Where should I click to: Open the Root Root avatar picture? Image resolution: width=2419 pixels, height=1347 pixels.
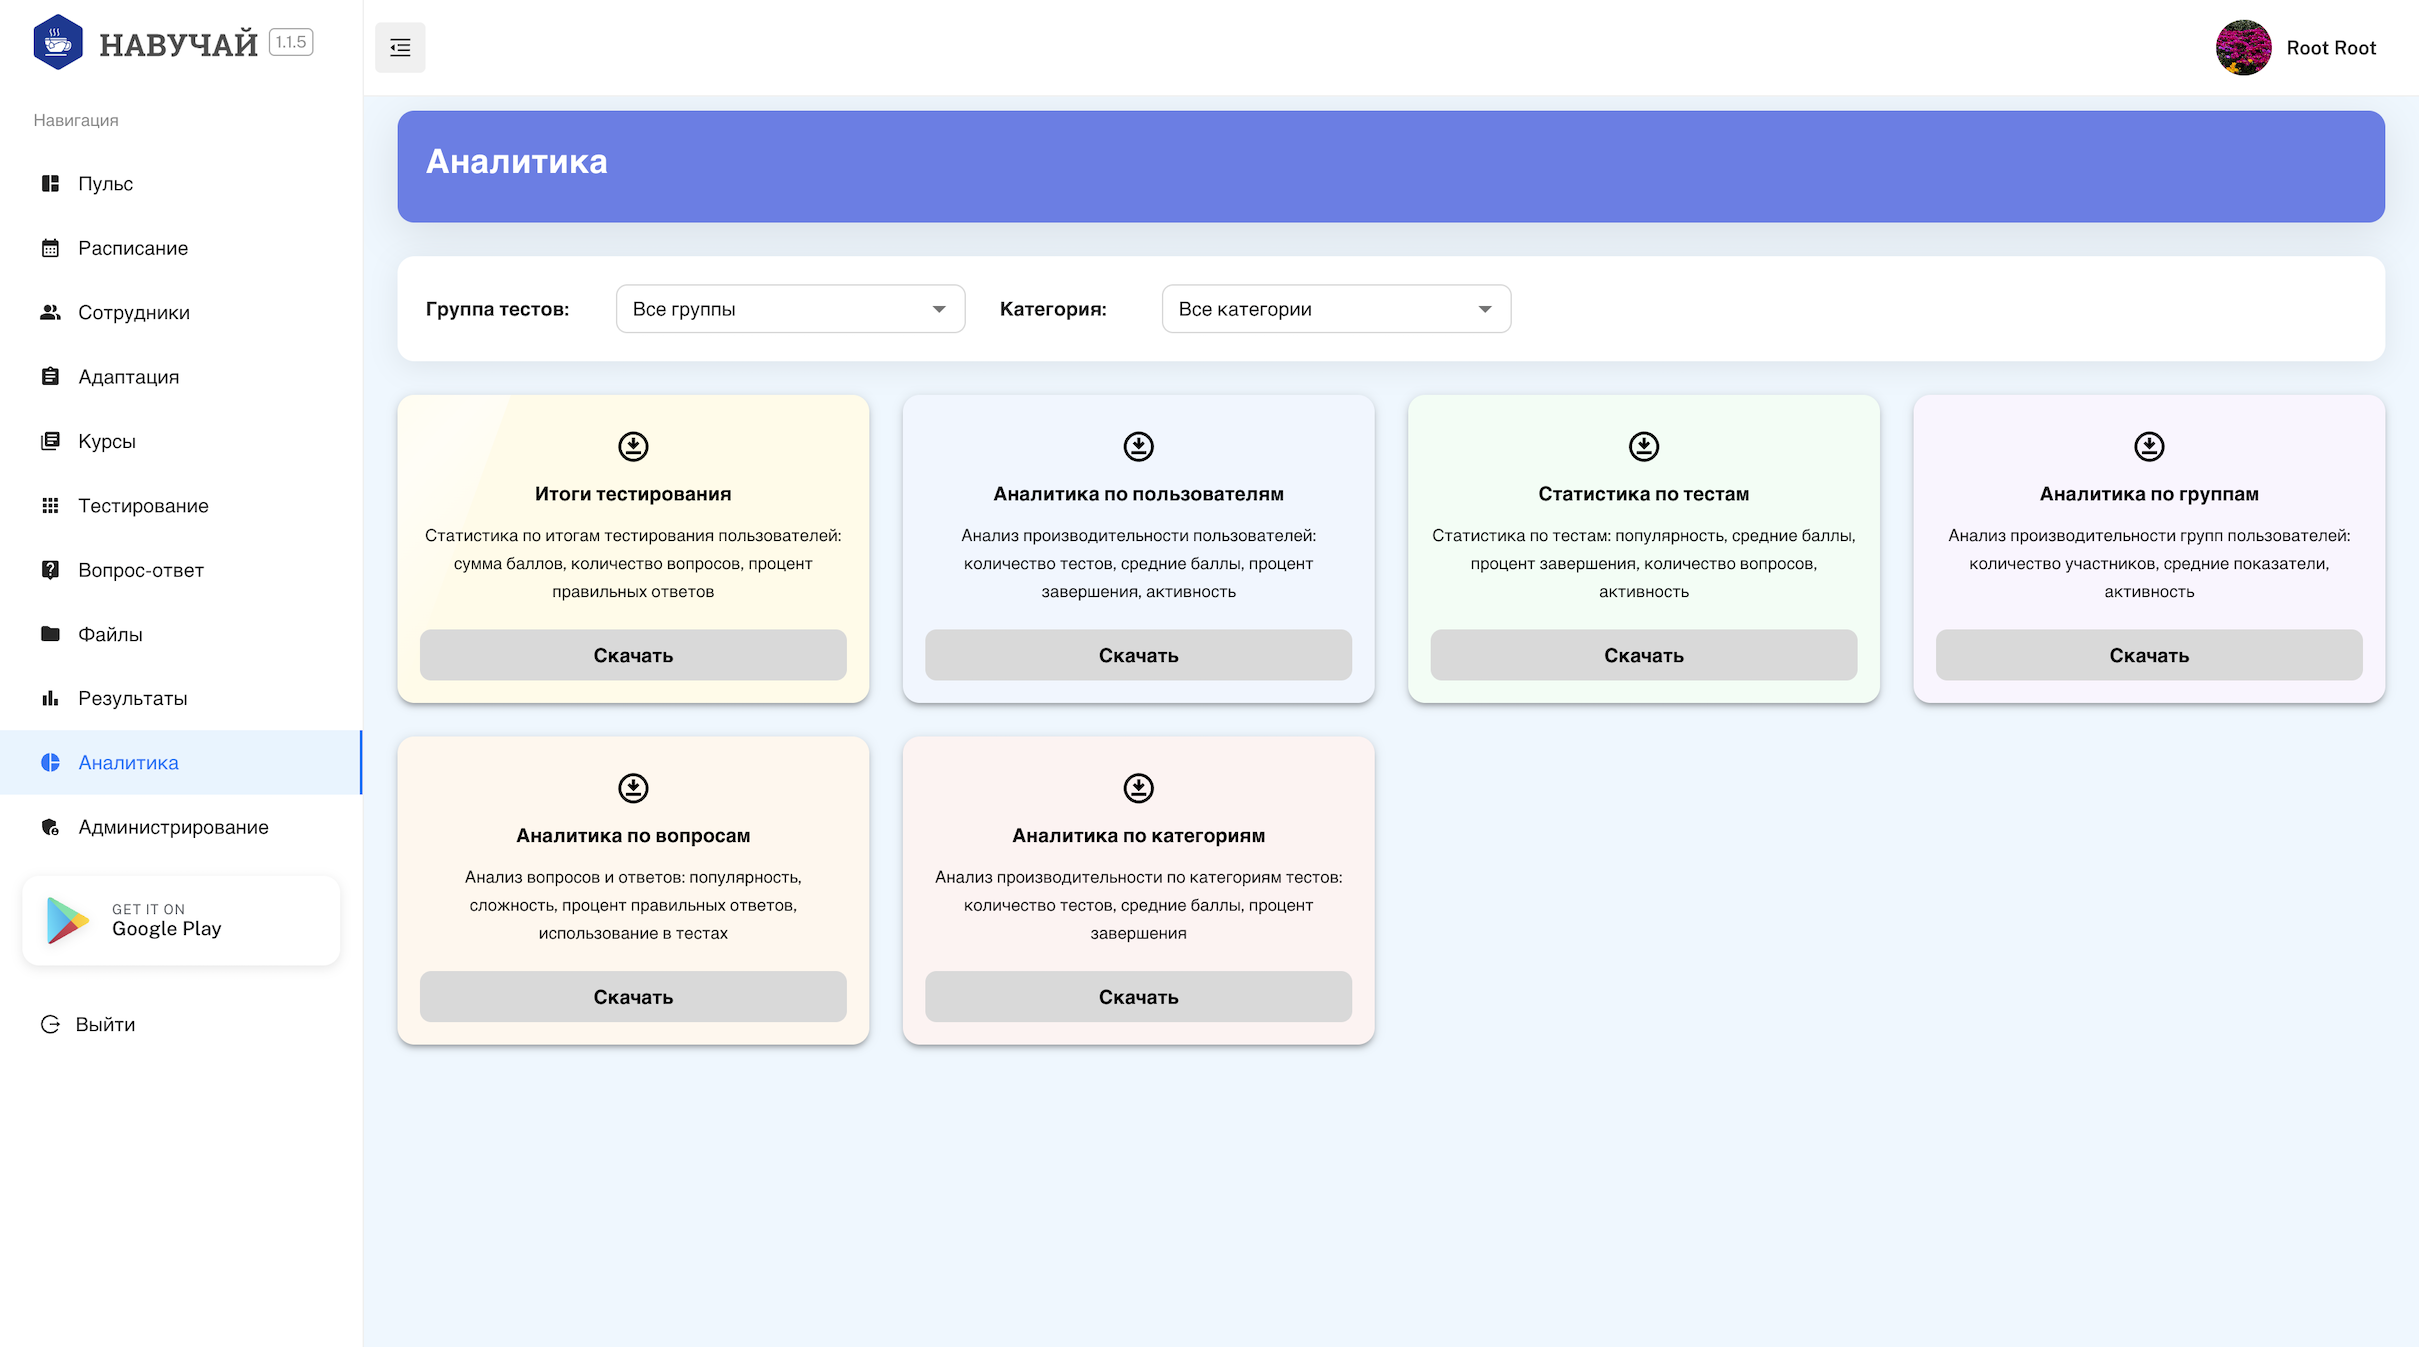[x=2243, y=47]
